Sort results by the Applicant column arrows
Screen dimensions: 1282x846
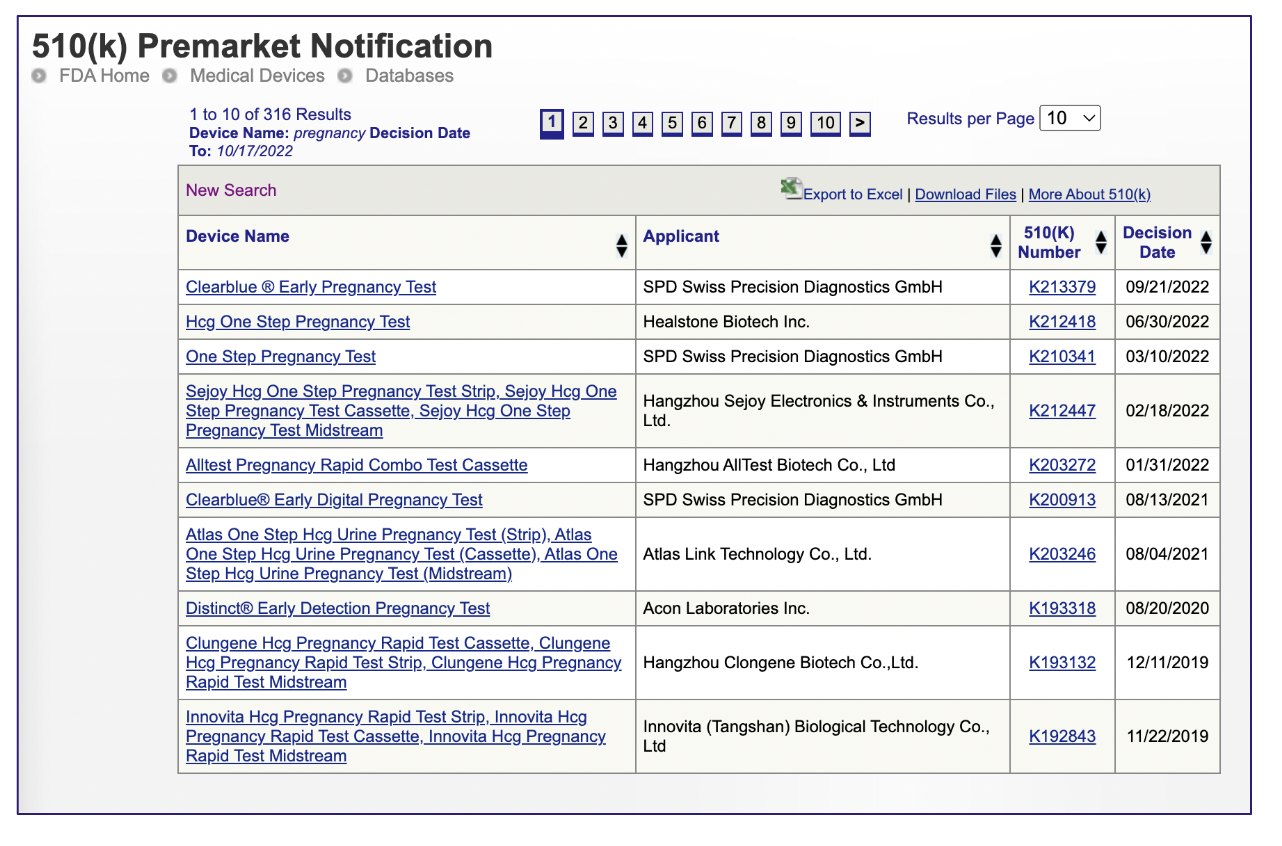(996, 243)
